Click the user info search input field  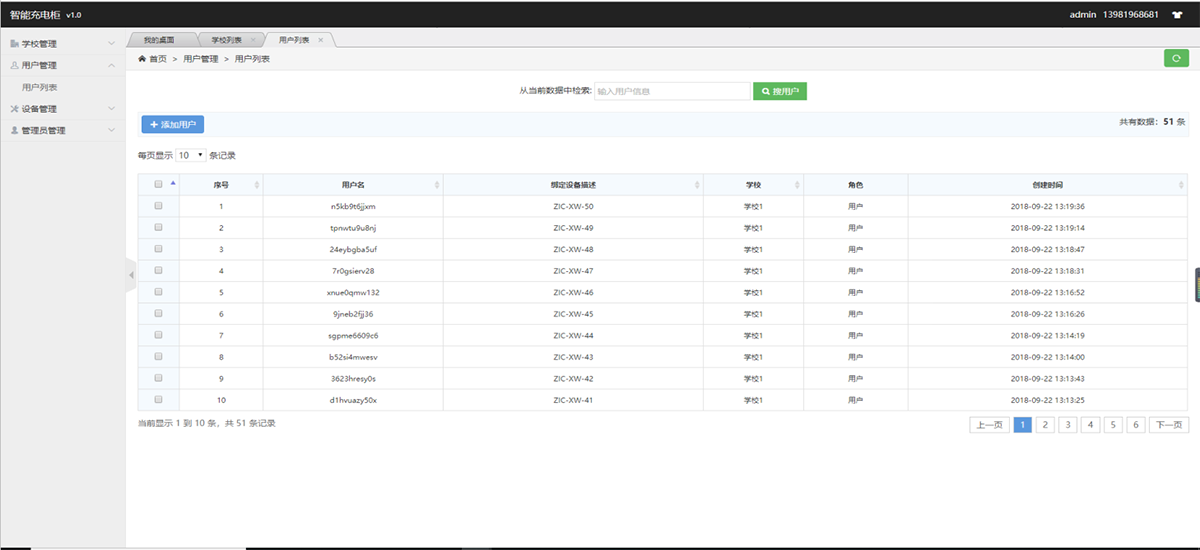pyautogui.click(x=671, y=91)
